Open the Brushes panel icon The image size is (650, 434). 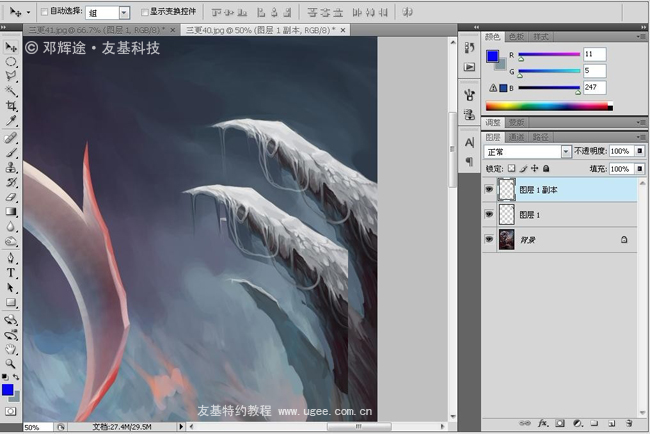tap(469, 95)
